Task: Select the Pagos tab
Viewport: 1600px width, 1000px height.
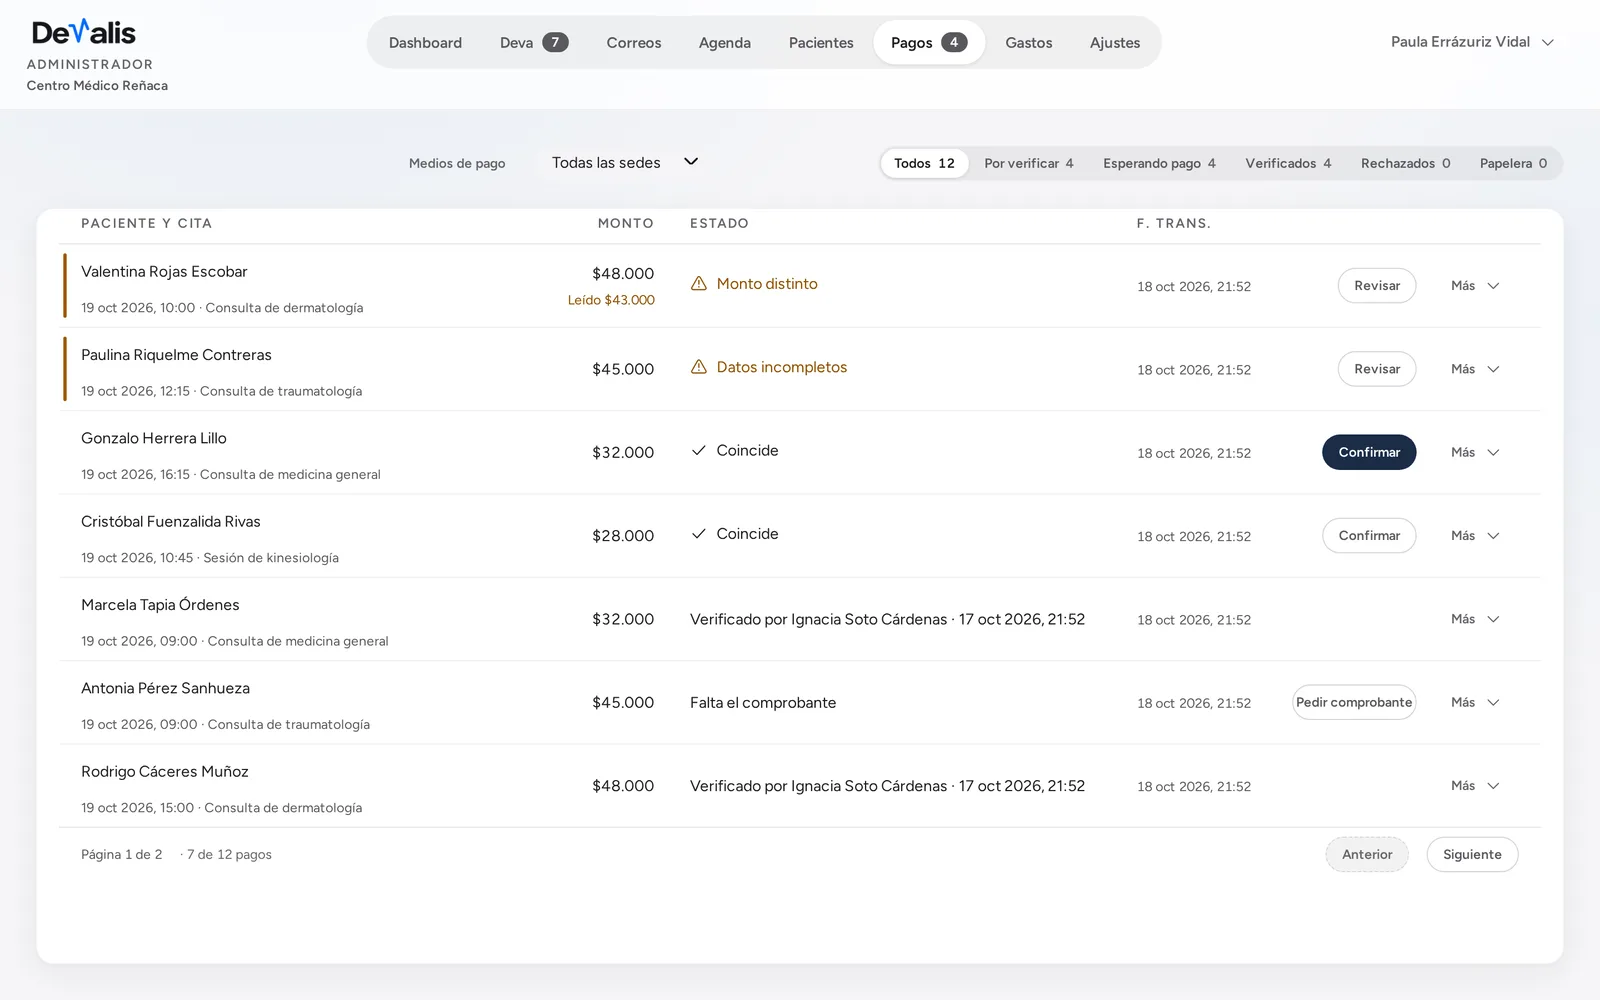Action: coord(929,43)
